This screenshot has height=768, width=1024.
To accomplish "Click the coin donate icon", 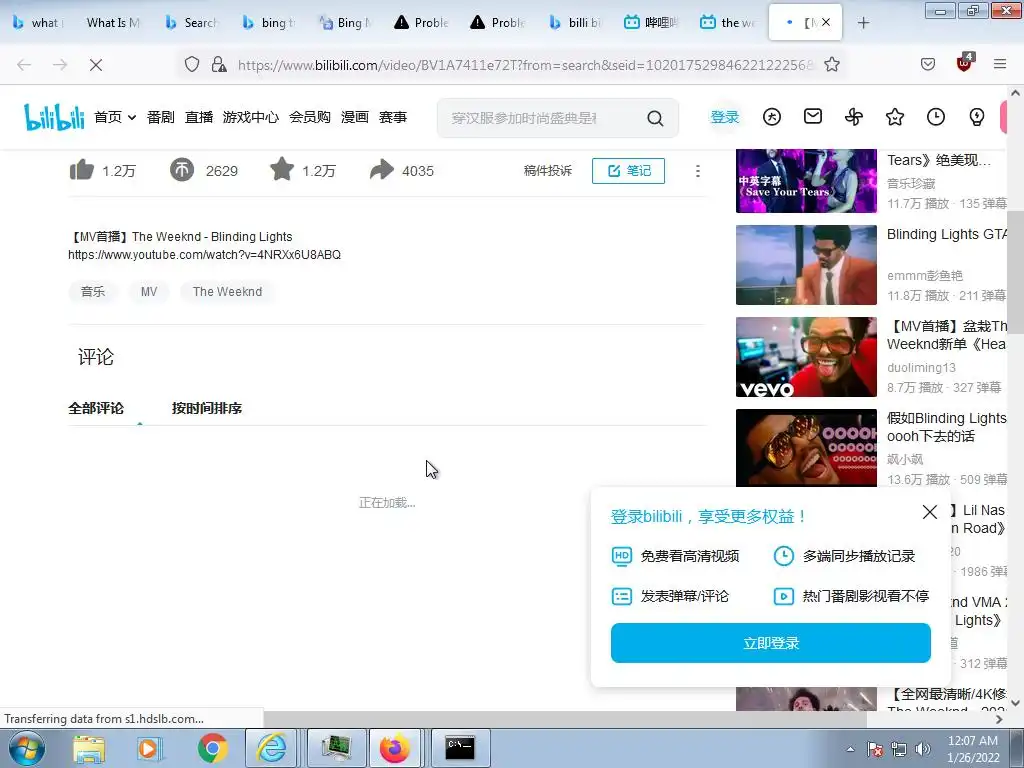I will pos(182,170).
